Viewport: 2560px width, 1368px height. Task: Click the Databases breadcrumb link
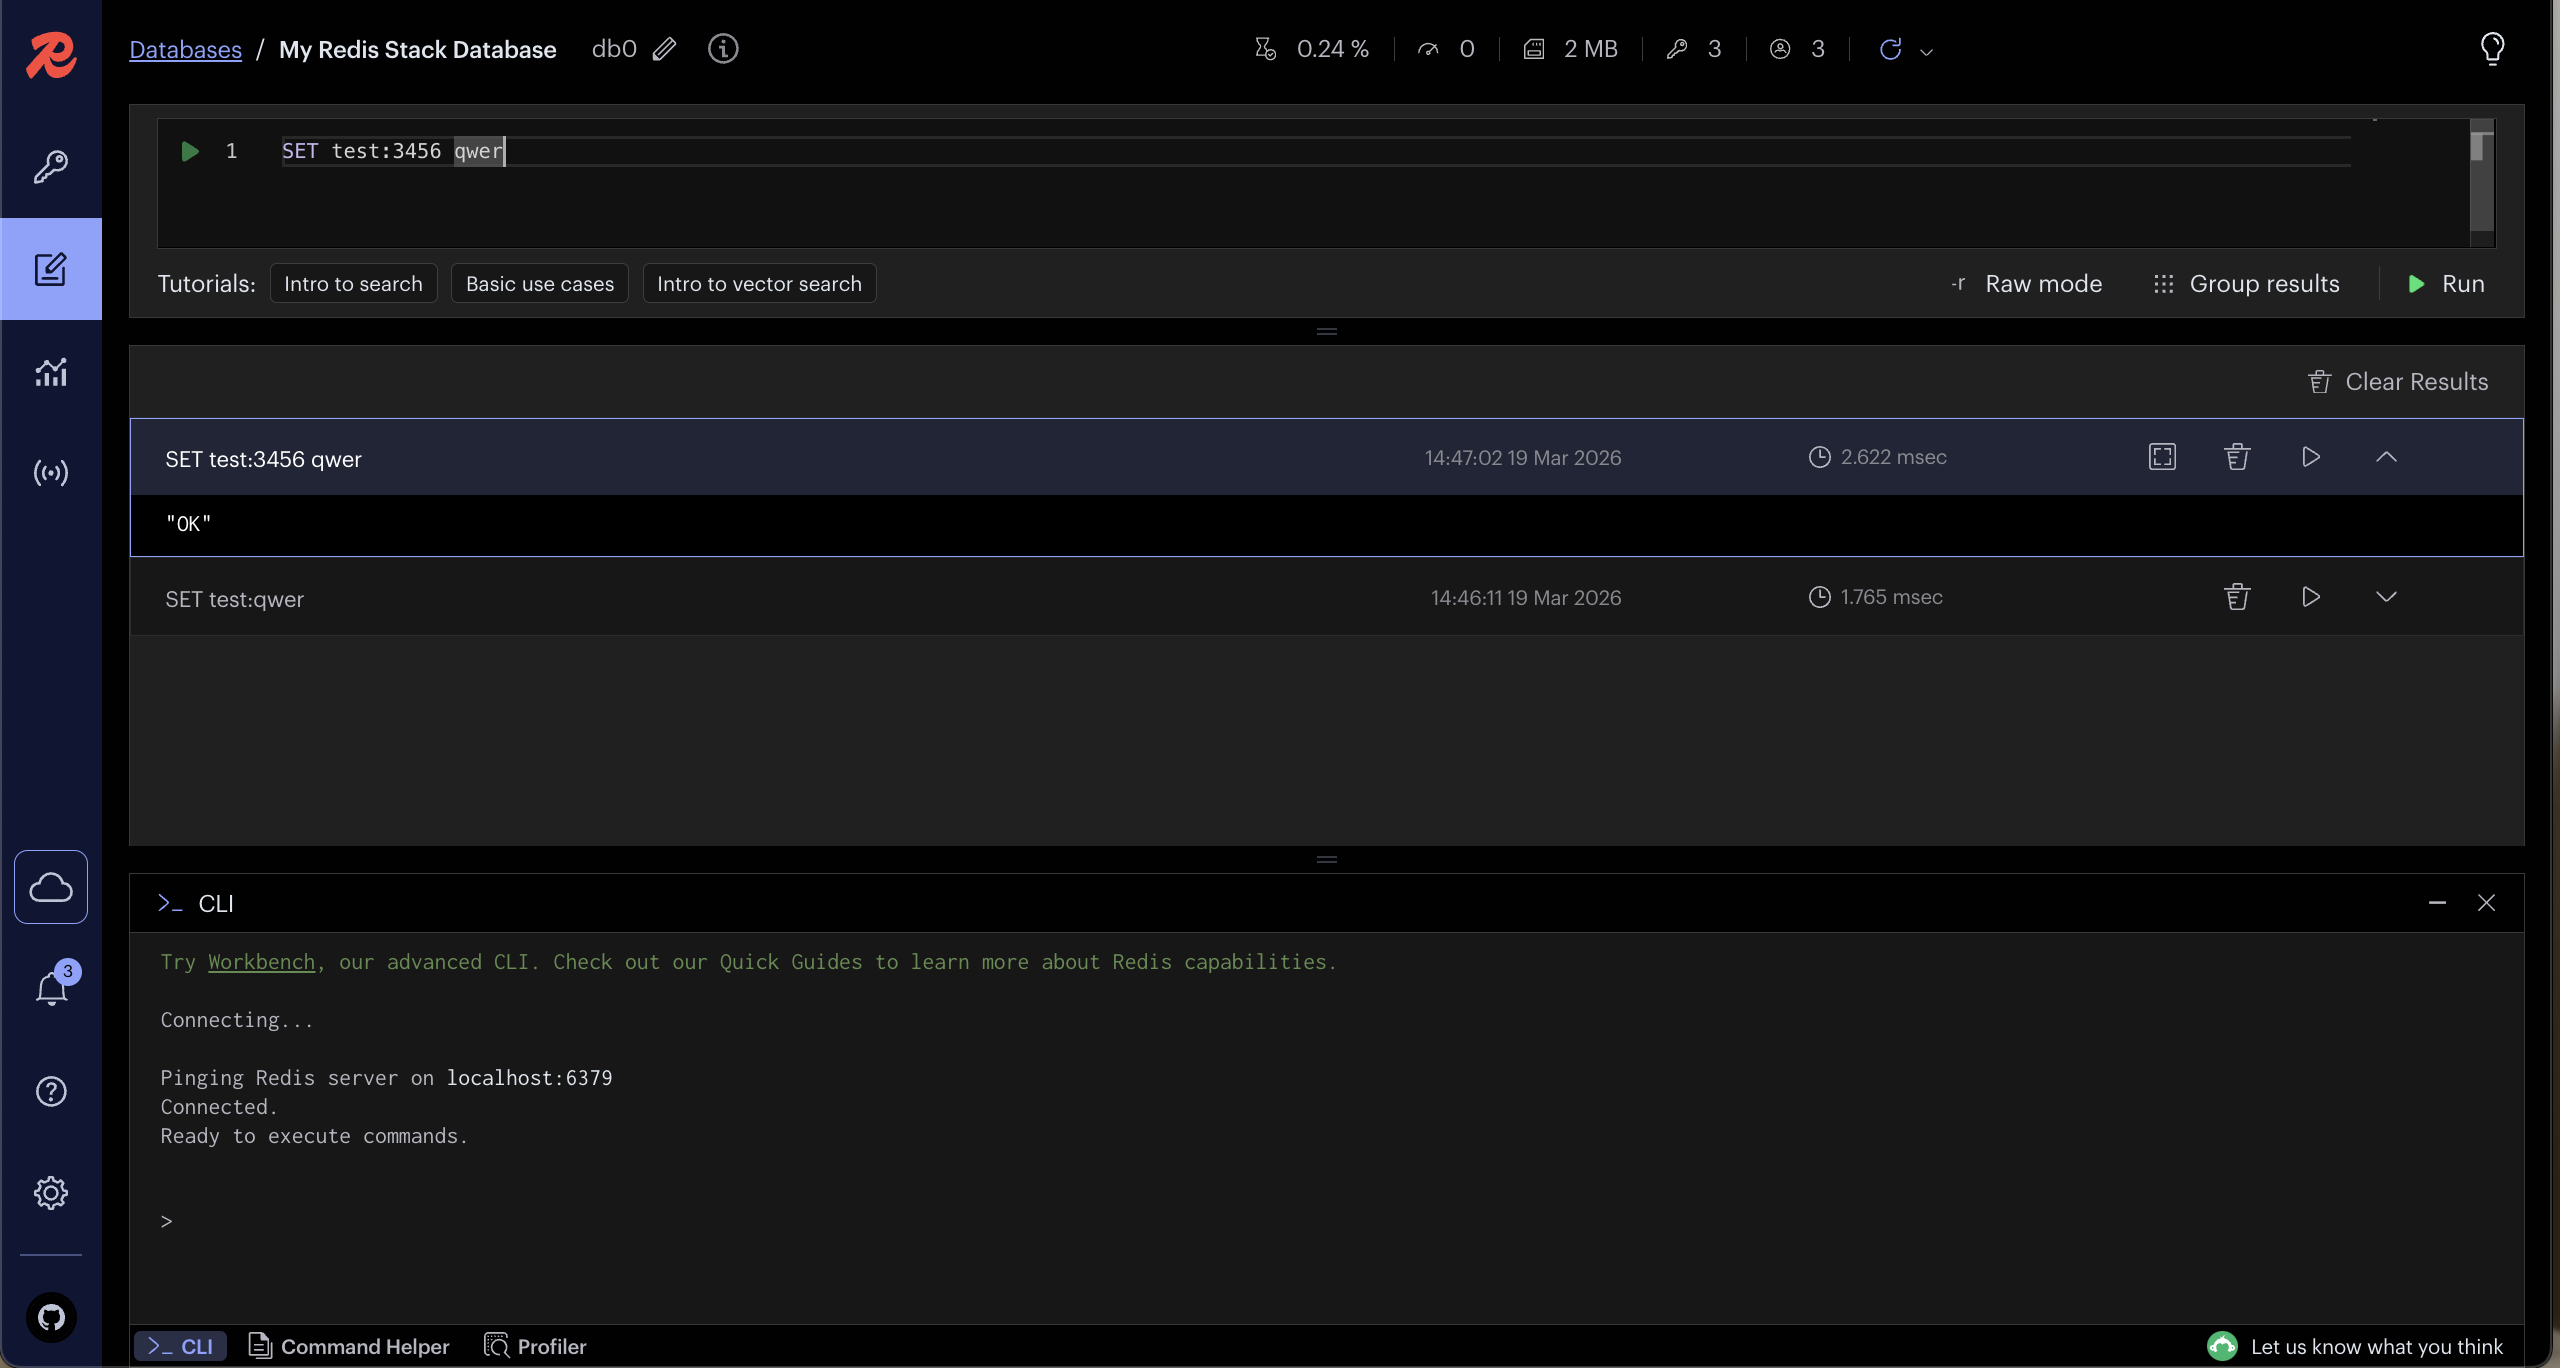coord(185,50)
